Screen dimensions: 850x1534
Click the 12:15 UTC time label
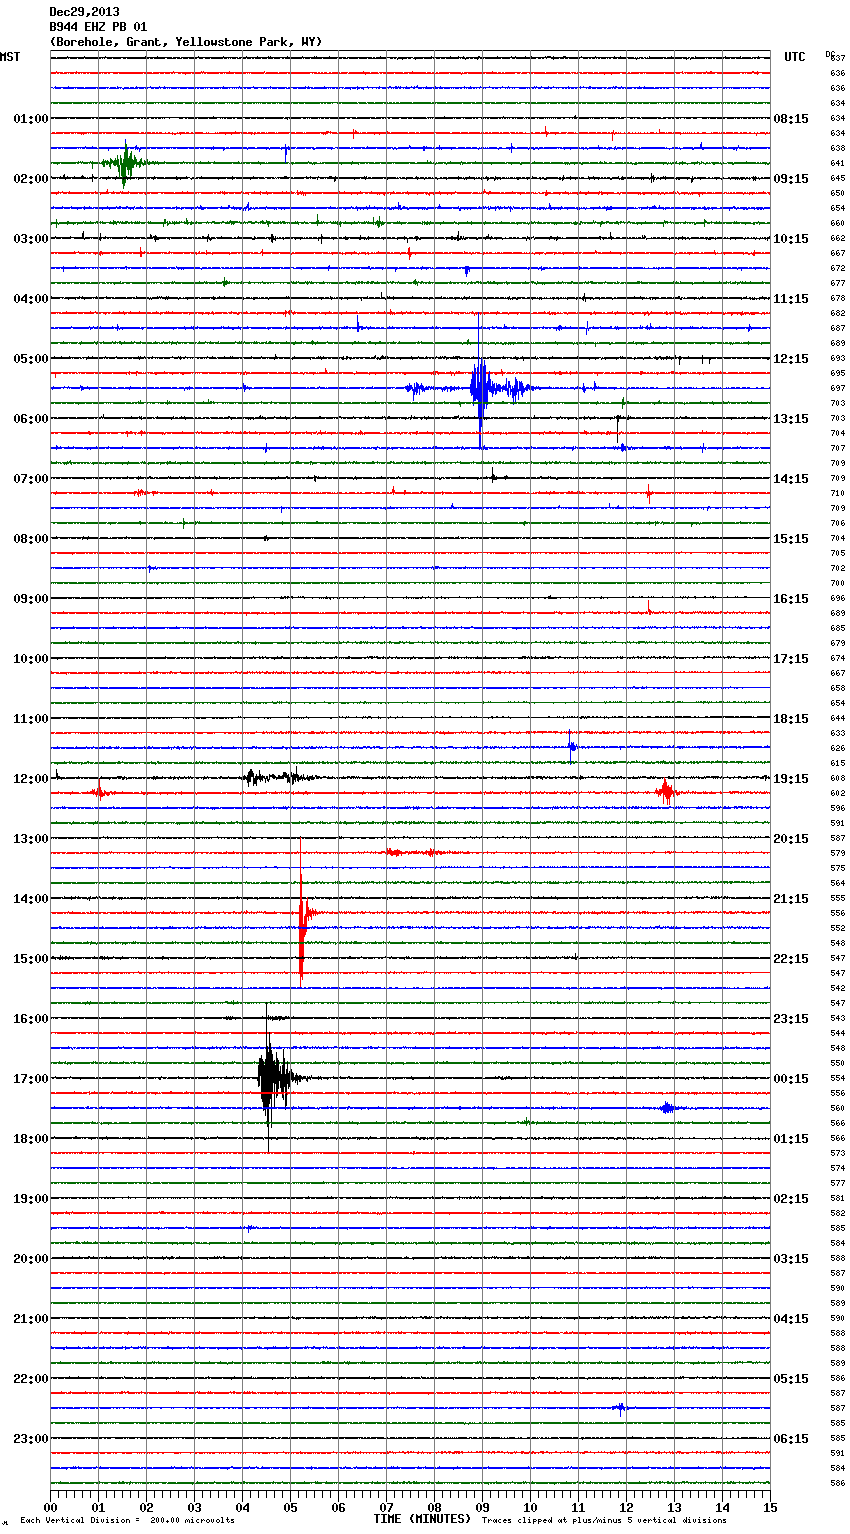click(791, 359)
